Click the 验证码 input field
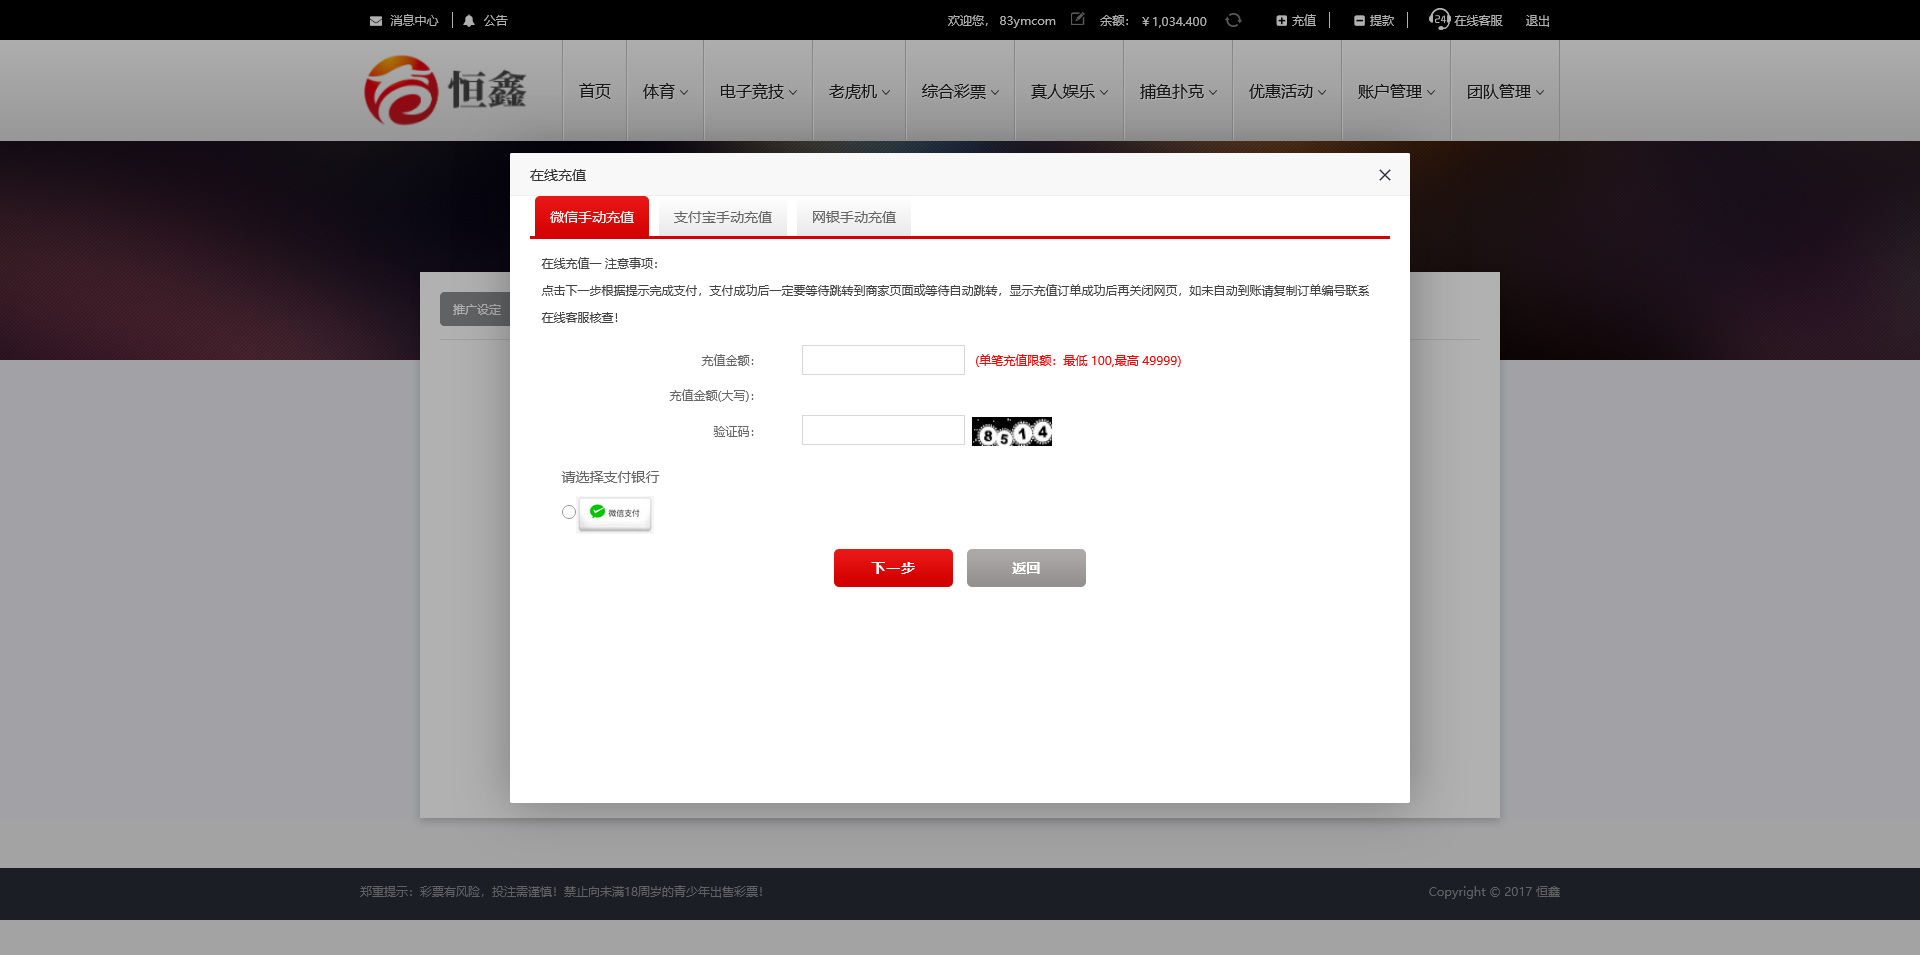Image resolution: width=1920 pixels, height=955 pixels. [883, 430]
